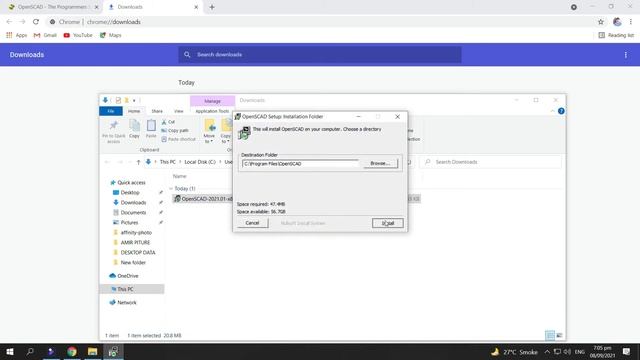This screenshot has width=640, height=360.
Task: Open the Windows Start menu
Action: coord(10,351)
